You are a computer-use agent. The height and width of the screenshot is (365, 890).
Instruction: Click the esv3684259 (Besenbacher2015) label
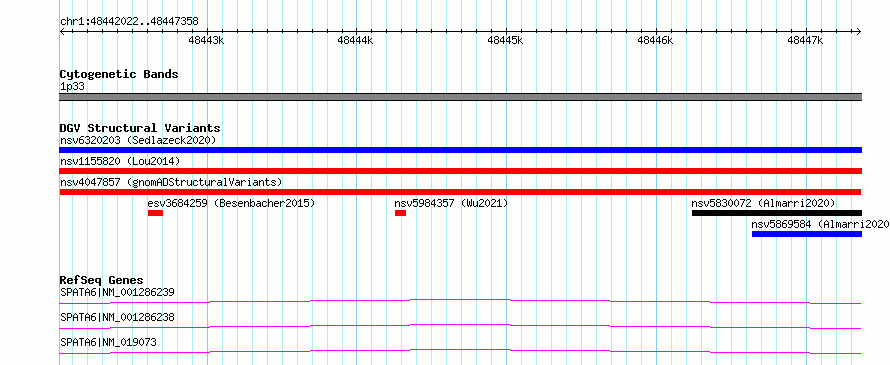tap(231, 203)
